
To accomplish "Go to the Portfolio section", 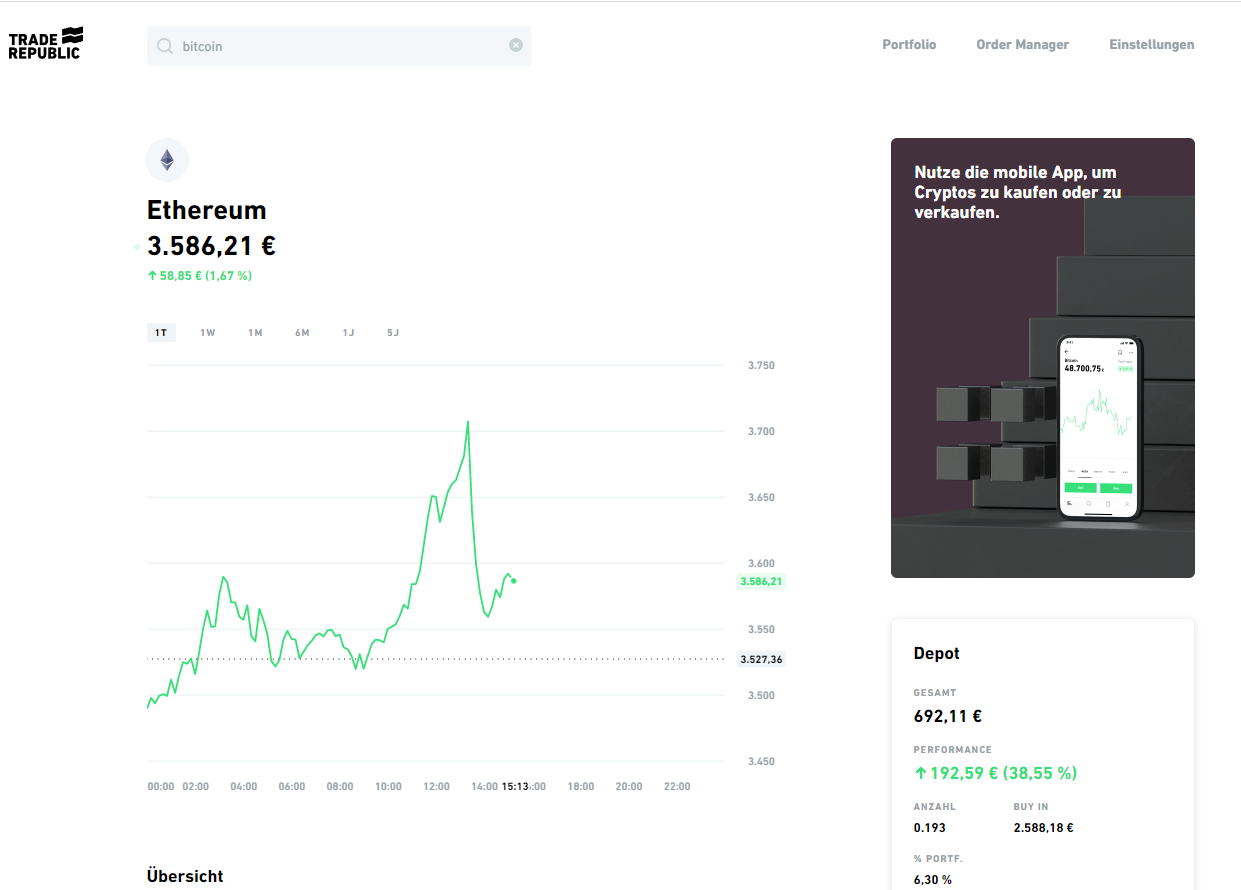I will [909, 44].
